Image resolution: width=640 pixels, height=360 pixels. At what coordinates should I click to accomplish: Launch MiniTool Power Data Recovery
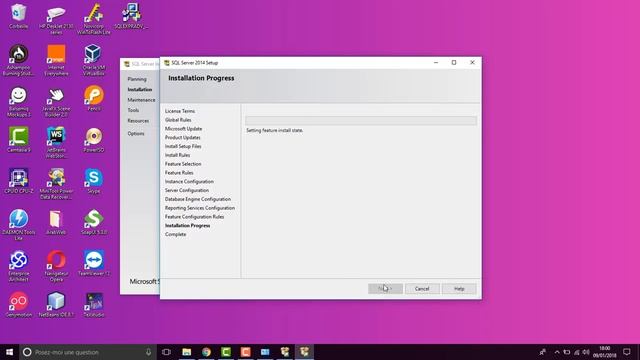click(56, 184)
